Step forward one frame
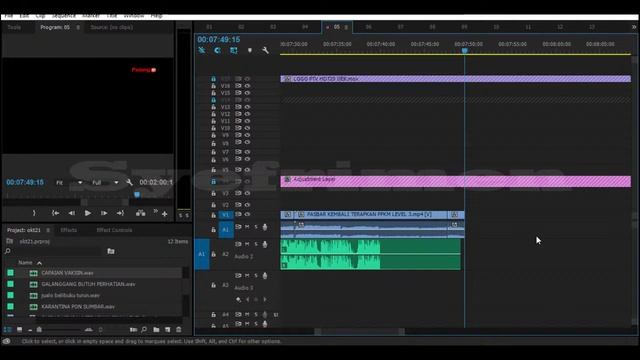640x360 pixels. pyautogui.click(x=104, y=213)
